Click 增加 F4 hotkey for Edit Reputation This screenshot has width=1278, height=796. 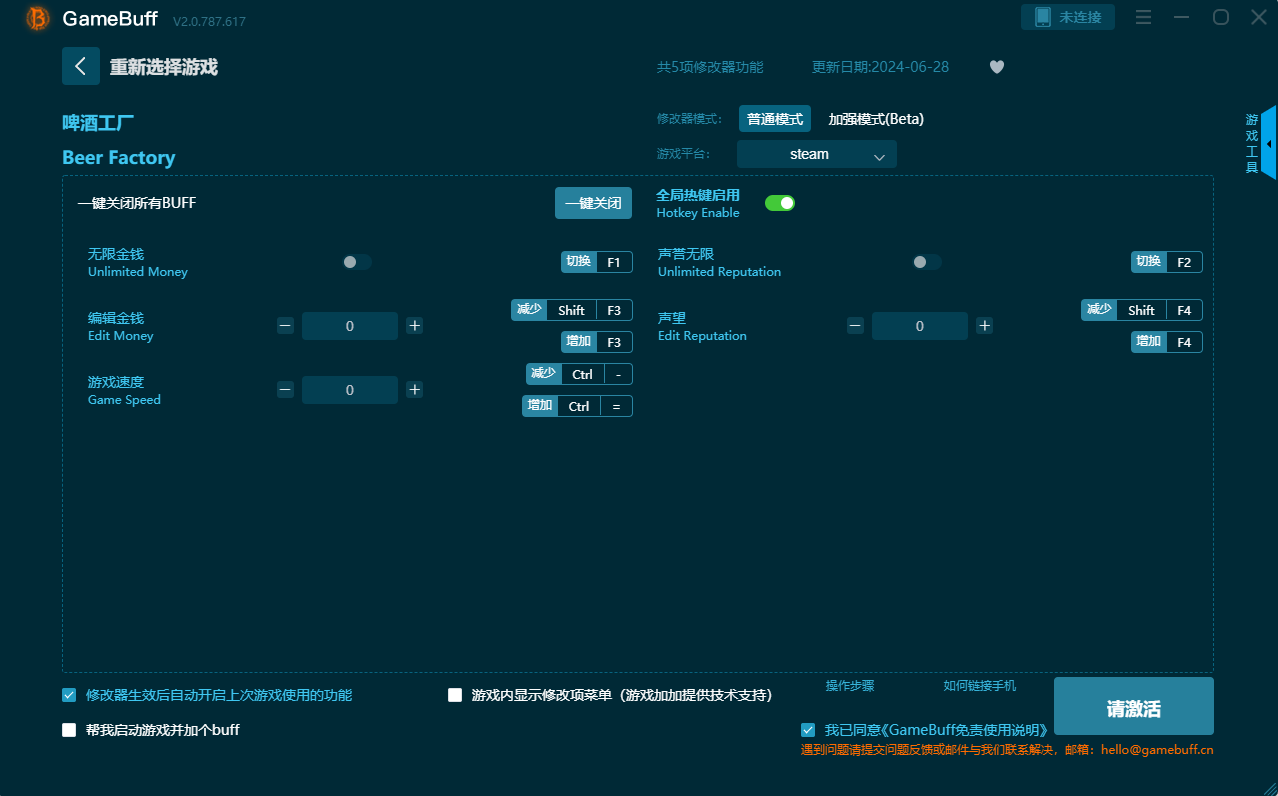(1167, 342)
